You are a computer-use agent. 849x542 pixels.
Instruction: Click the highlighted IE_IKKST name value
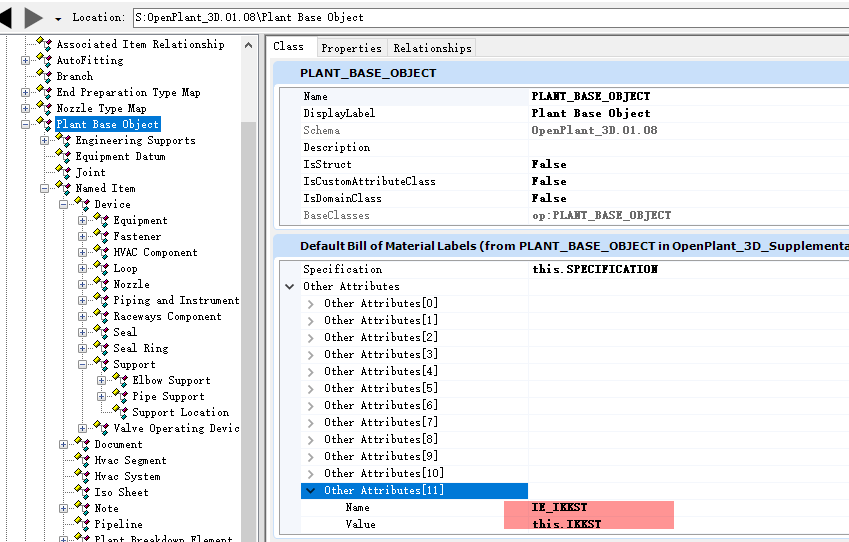(x=590, y=508)
